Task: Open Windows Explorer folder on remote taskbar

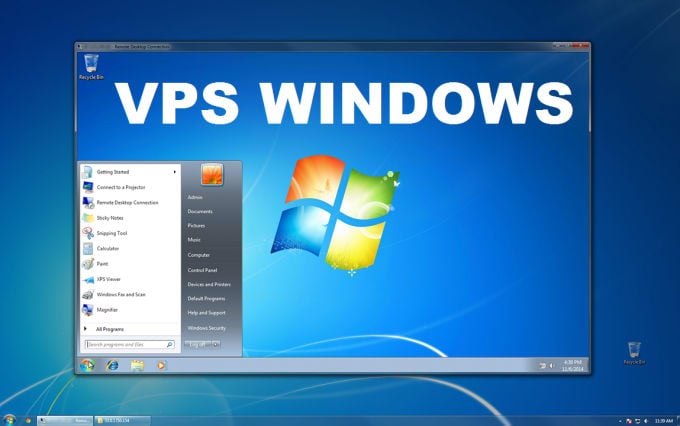Action: coord(137,365)
